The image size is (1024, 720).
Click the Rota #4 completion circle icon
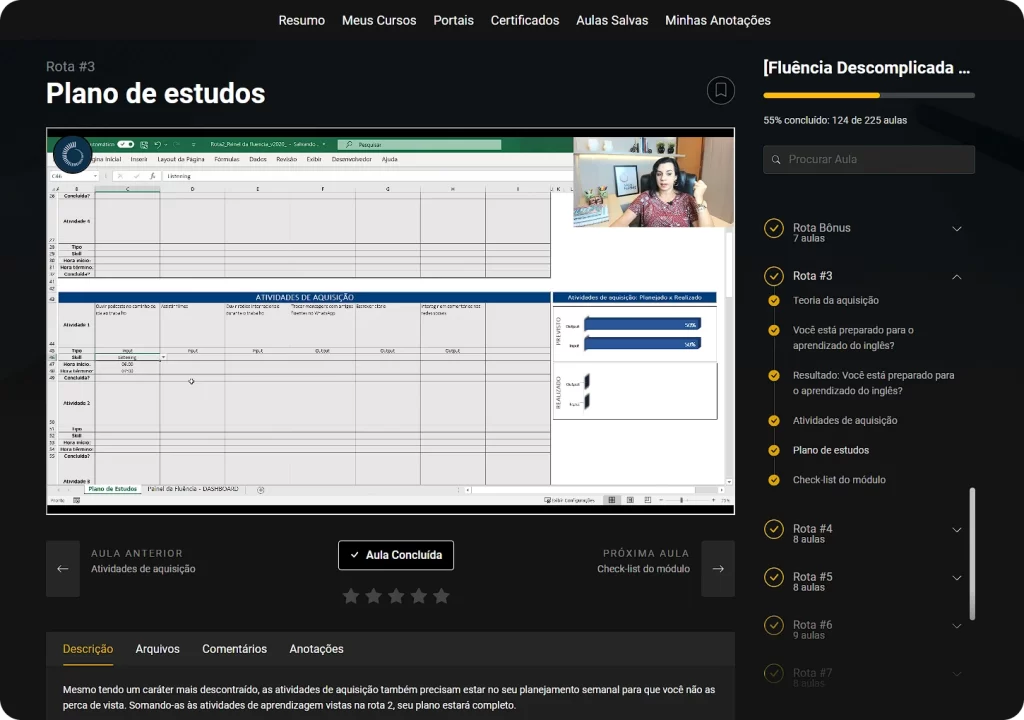click(774, 529)
